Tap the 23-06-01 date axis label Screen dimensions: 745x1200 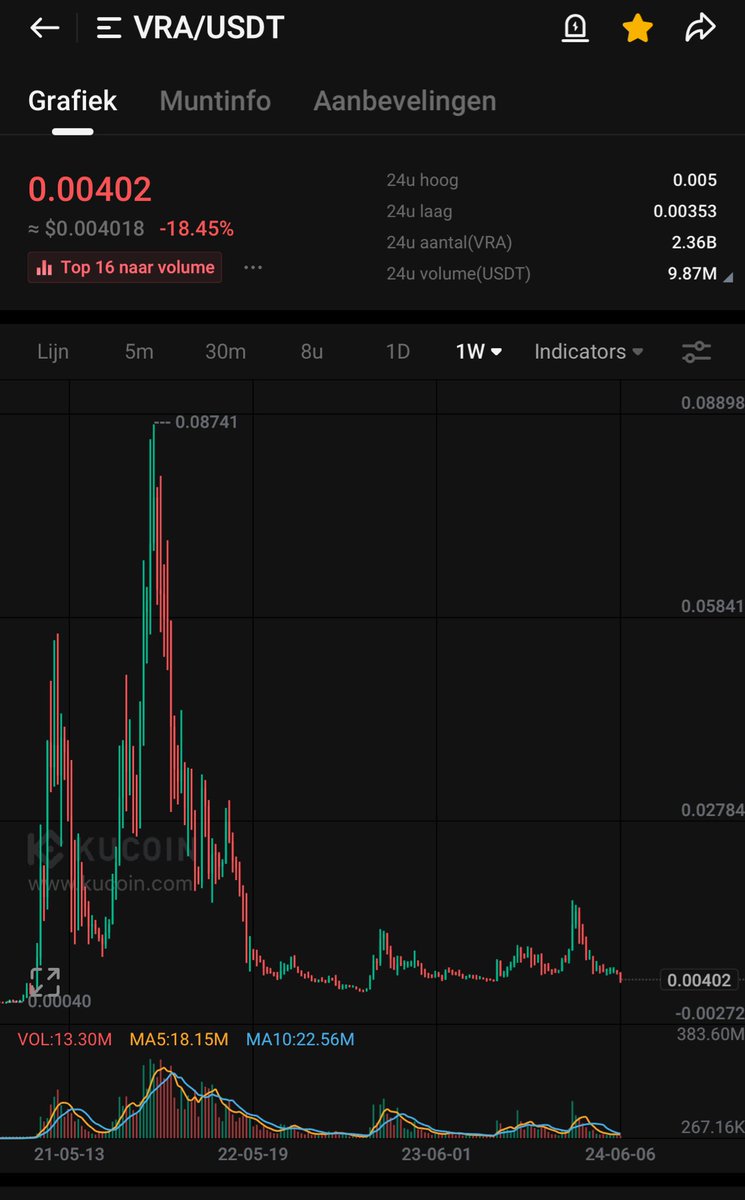[x=436, y=1154]
